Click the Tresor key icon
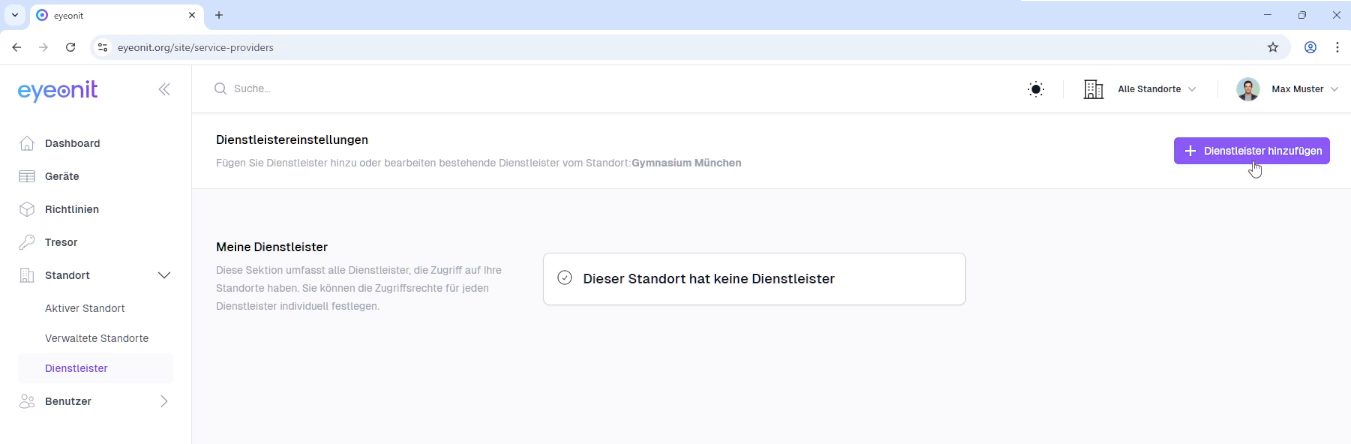Viewport: 1351px width, 444px height. click(27, 242)
